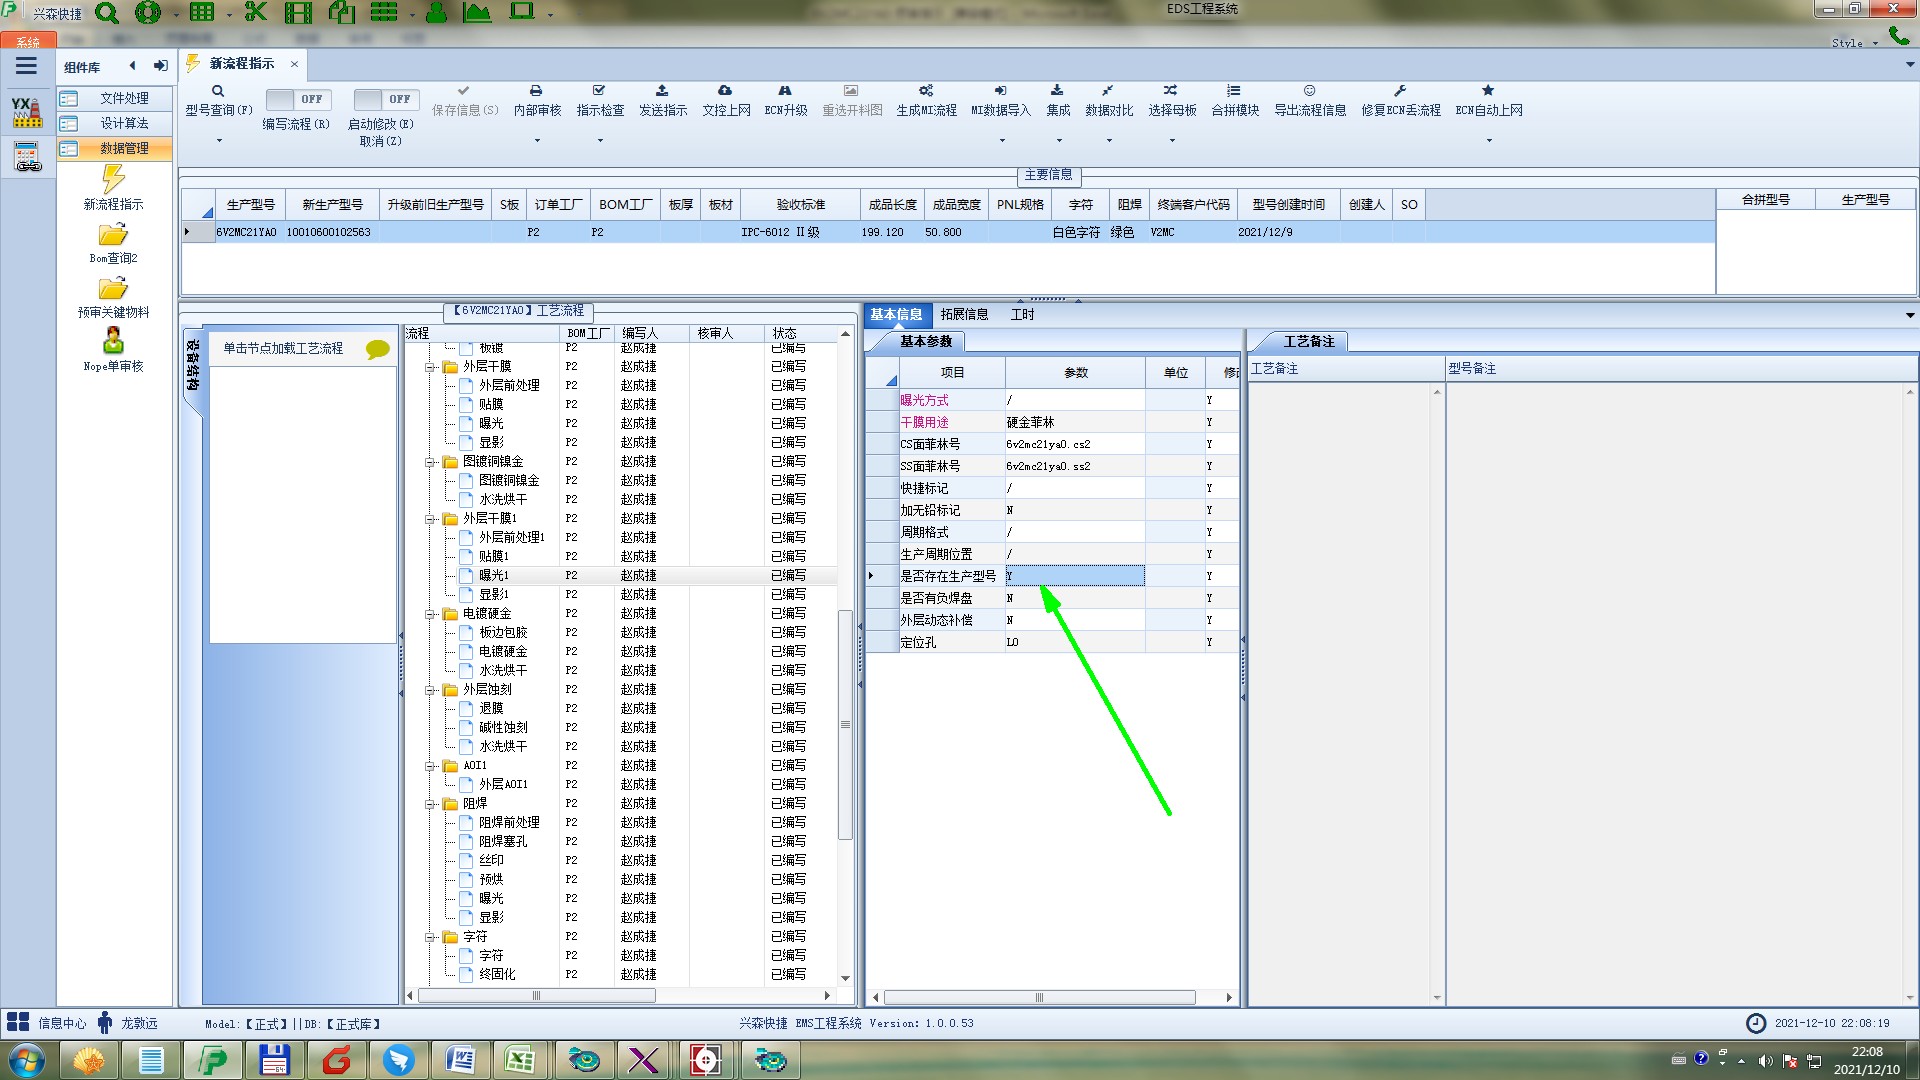Click the 修复ECN丢流程 wrench icon
This screenshot has width=1920, height=1080.
click(1400, 91)
